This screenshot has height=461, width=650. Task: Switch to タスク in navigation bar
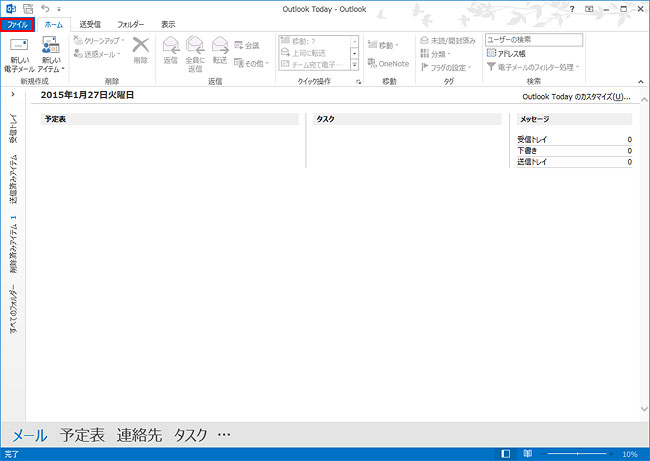coord(190,435)
